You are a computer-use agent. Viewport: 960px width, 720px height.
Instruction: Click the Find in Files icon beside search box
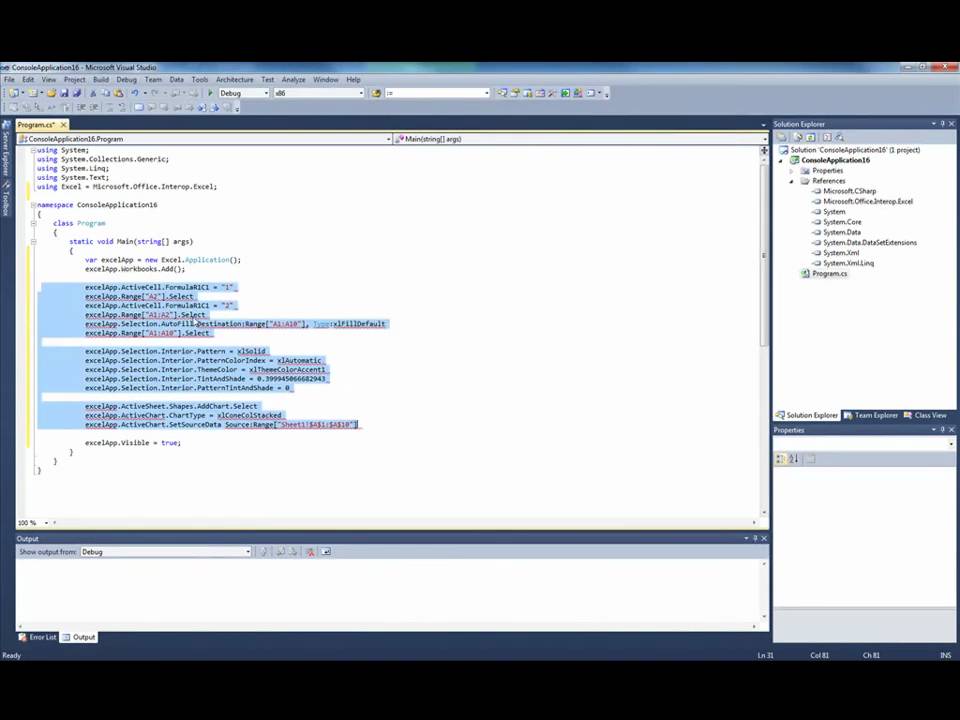[376, 93]
